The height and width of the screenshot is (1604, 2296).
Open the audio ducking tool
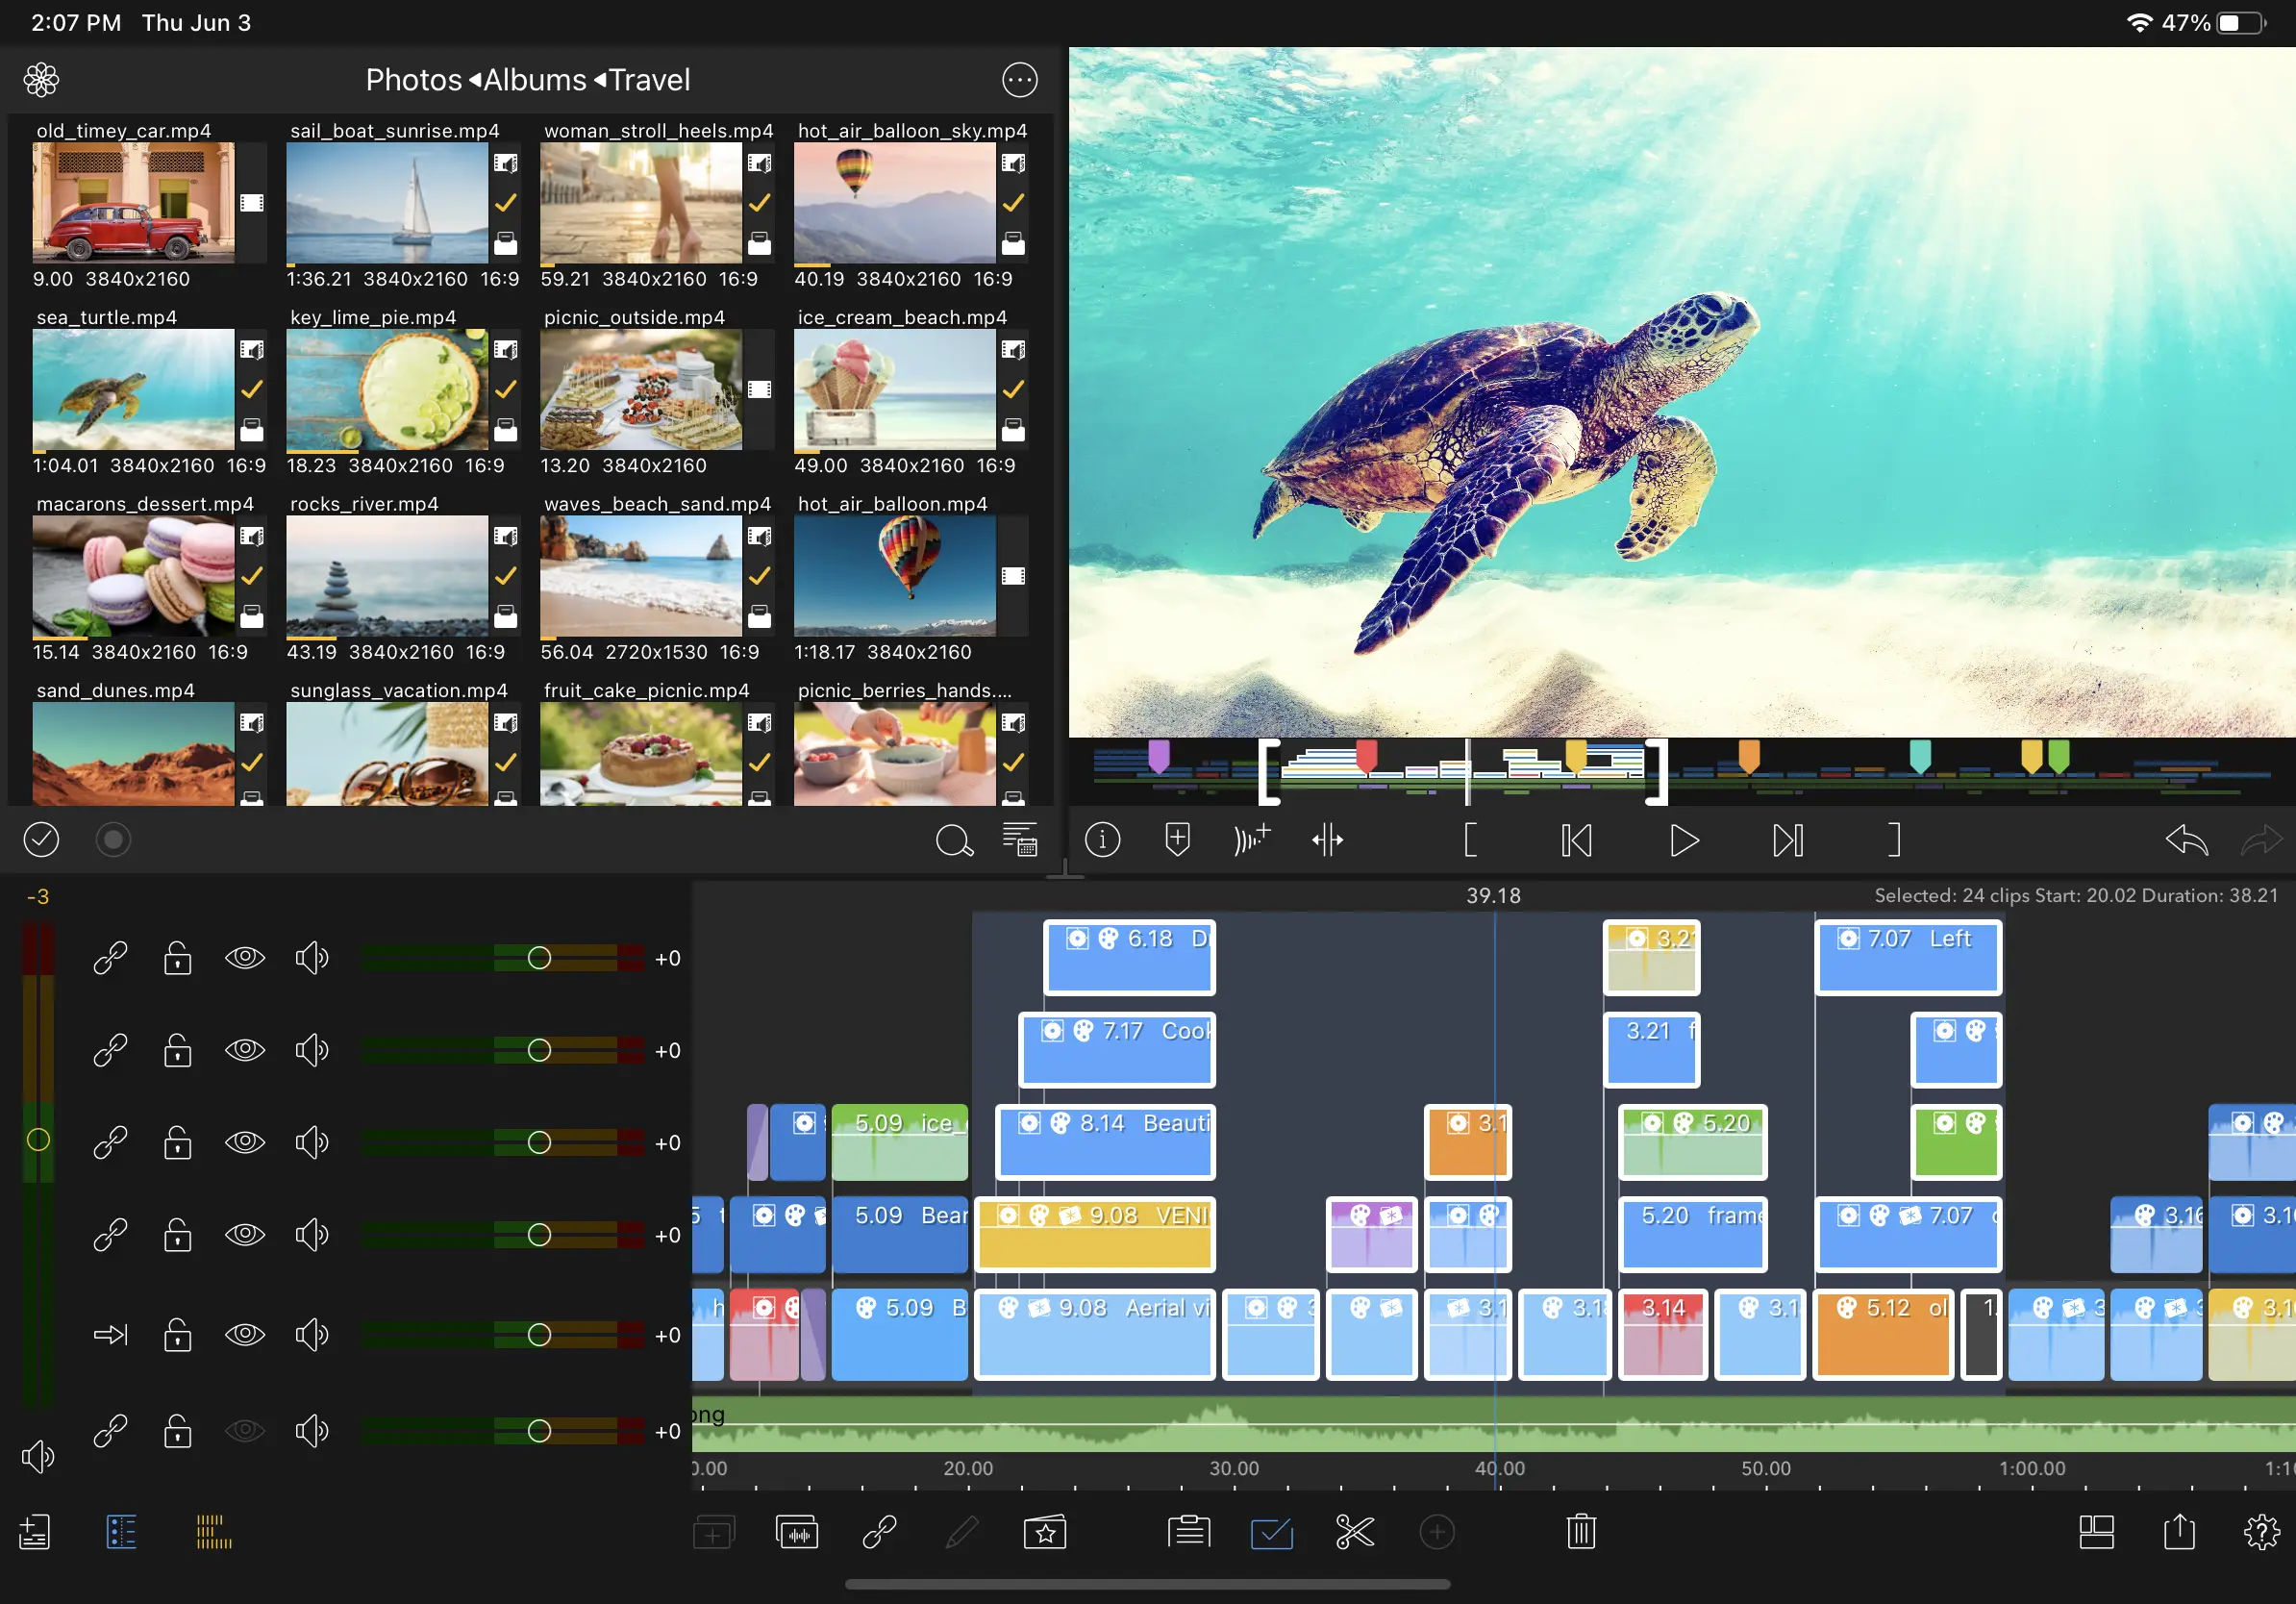point(1252,840)
